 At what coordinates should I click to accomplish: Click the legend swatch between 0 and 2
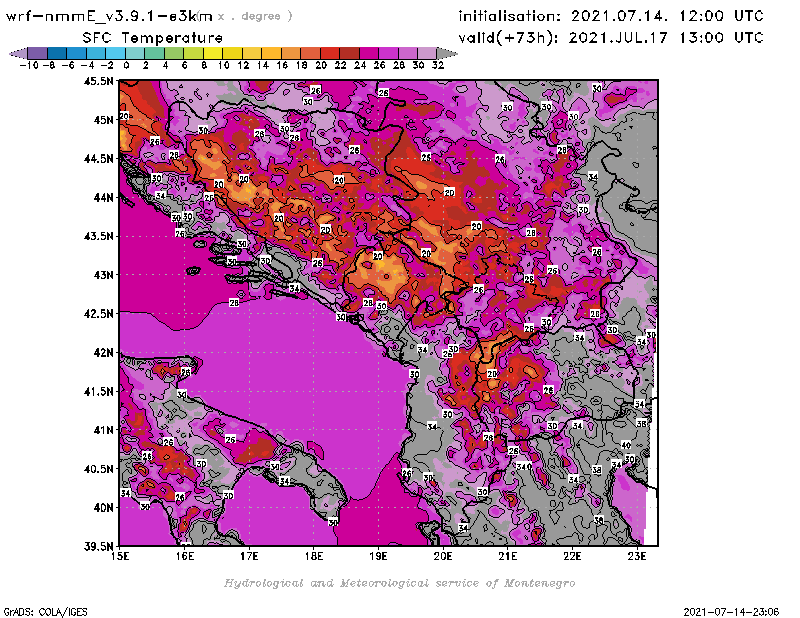(x=135, y=53)
